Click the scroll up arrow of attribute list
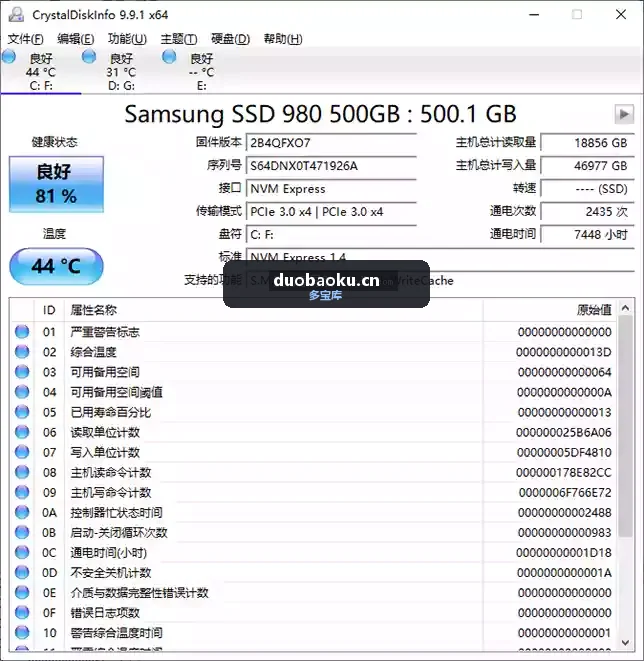Image resolution: width=644 pixels, height=661 pixels. pyautogui.click(x=625, y=308)
